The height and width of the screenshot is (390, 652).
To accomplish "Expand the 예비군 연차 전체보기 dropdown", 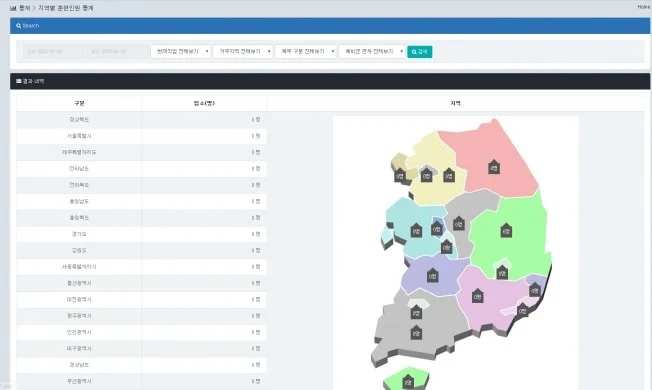I will [x=372, y=52].
